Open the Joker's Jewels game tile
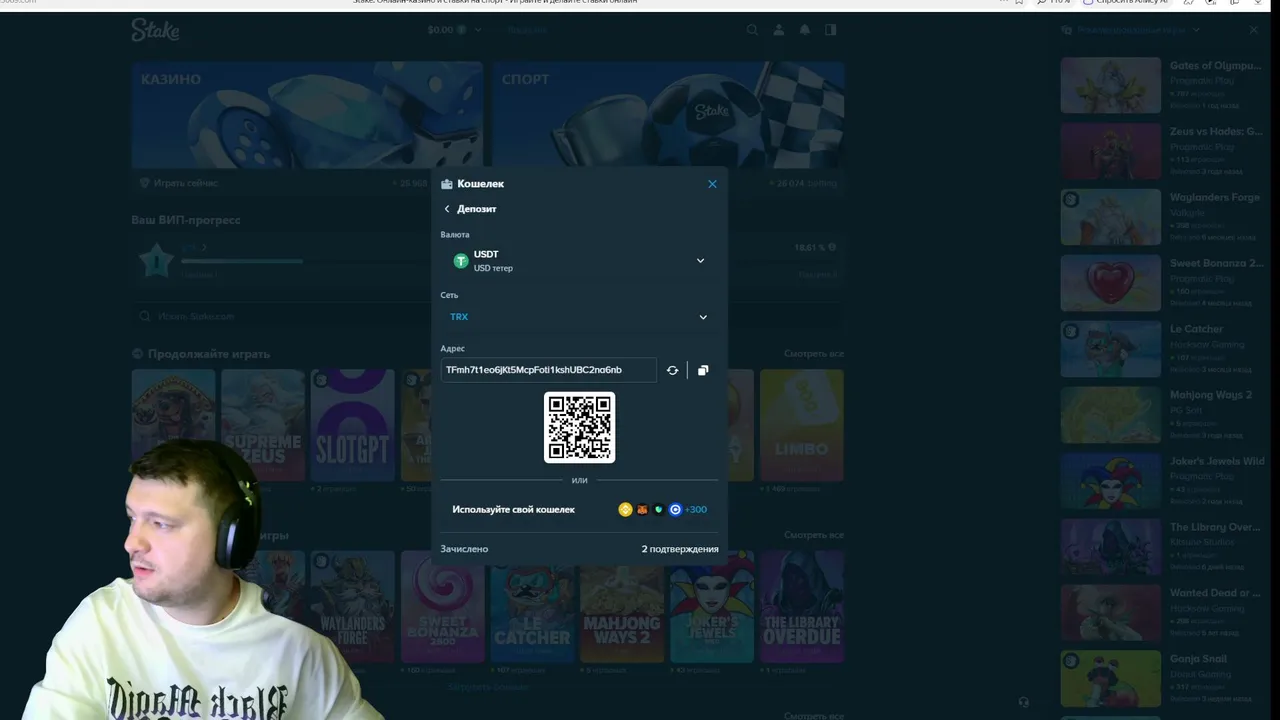 tap(712, 606)
